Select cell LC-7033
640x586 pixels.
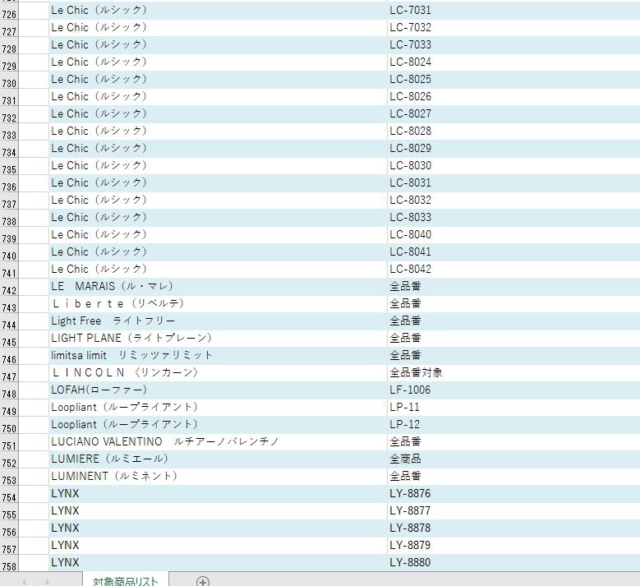click(x=513, y=44)
